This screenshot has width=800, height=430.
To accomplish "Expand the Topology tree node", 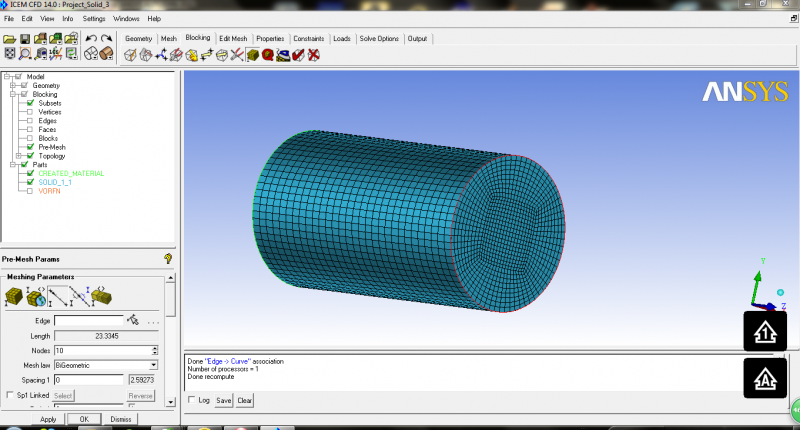I will [20, 156].
